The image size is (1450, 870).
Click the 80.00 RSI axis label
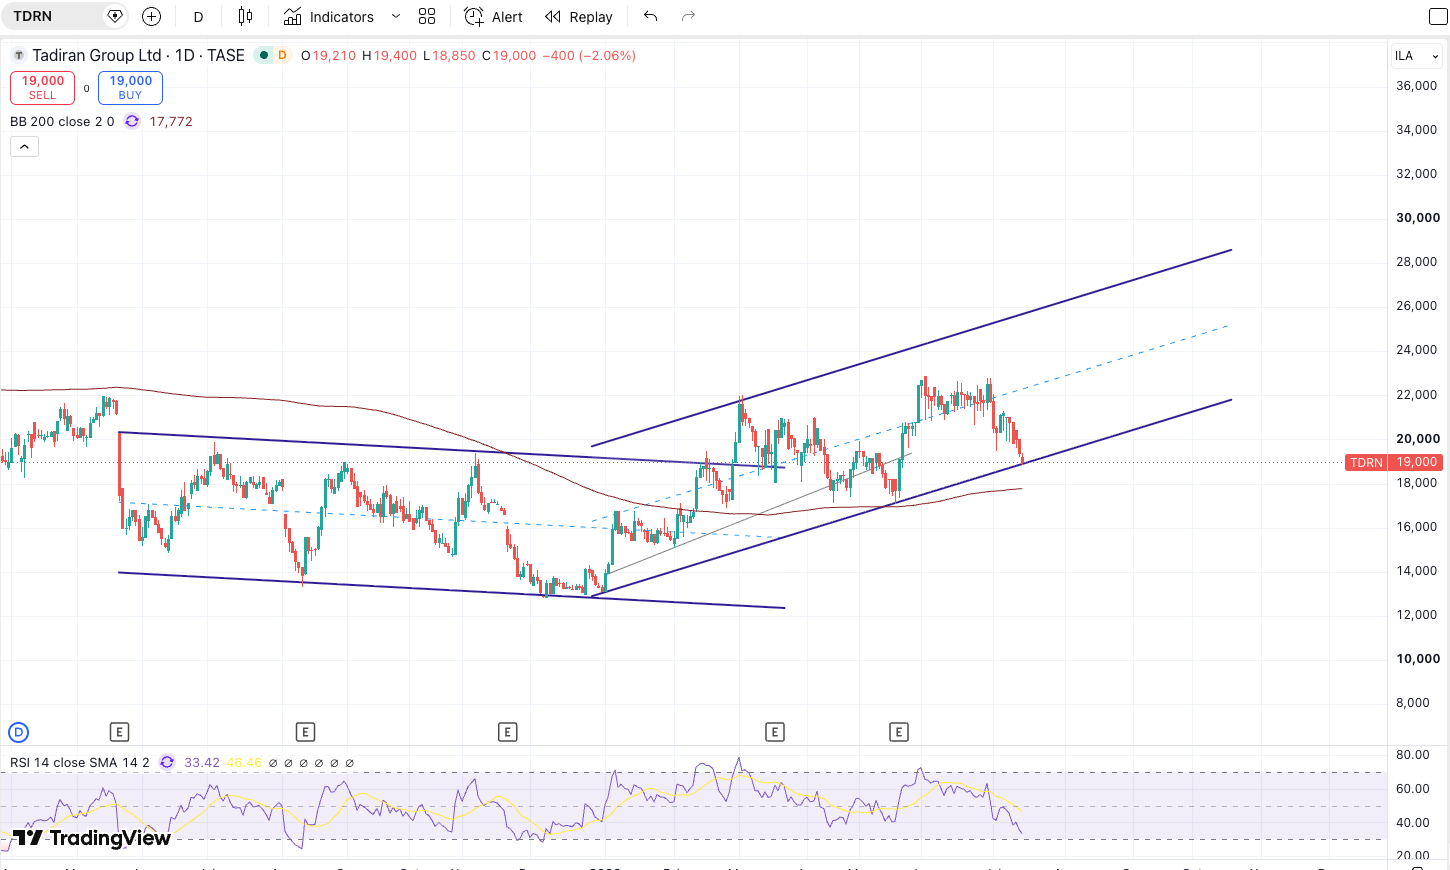coord(1413,755)
